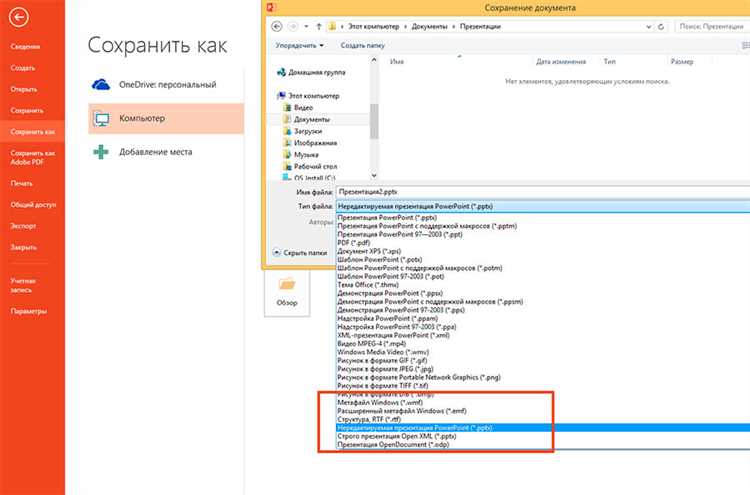Open Рабочий стол in the tree
Screen dimensions: 750x495
point(310,166)
